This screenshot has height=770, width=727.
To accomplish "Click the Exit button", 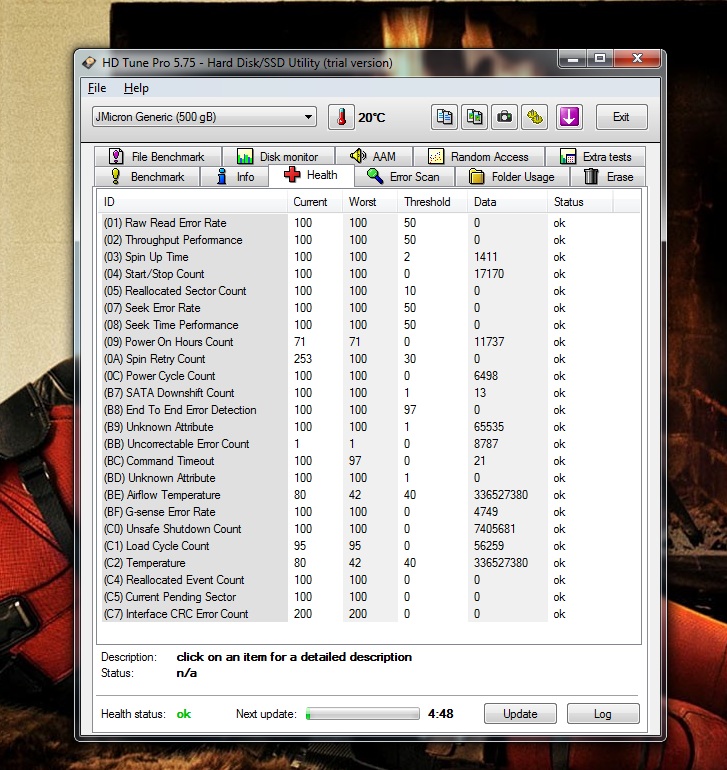I will point(621,117).
